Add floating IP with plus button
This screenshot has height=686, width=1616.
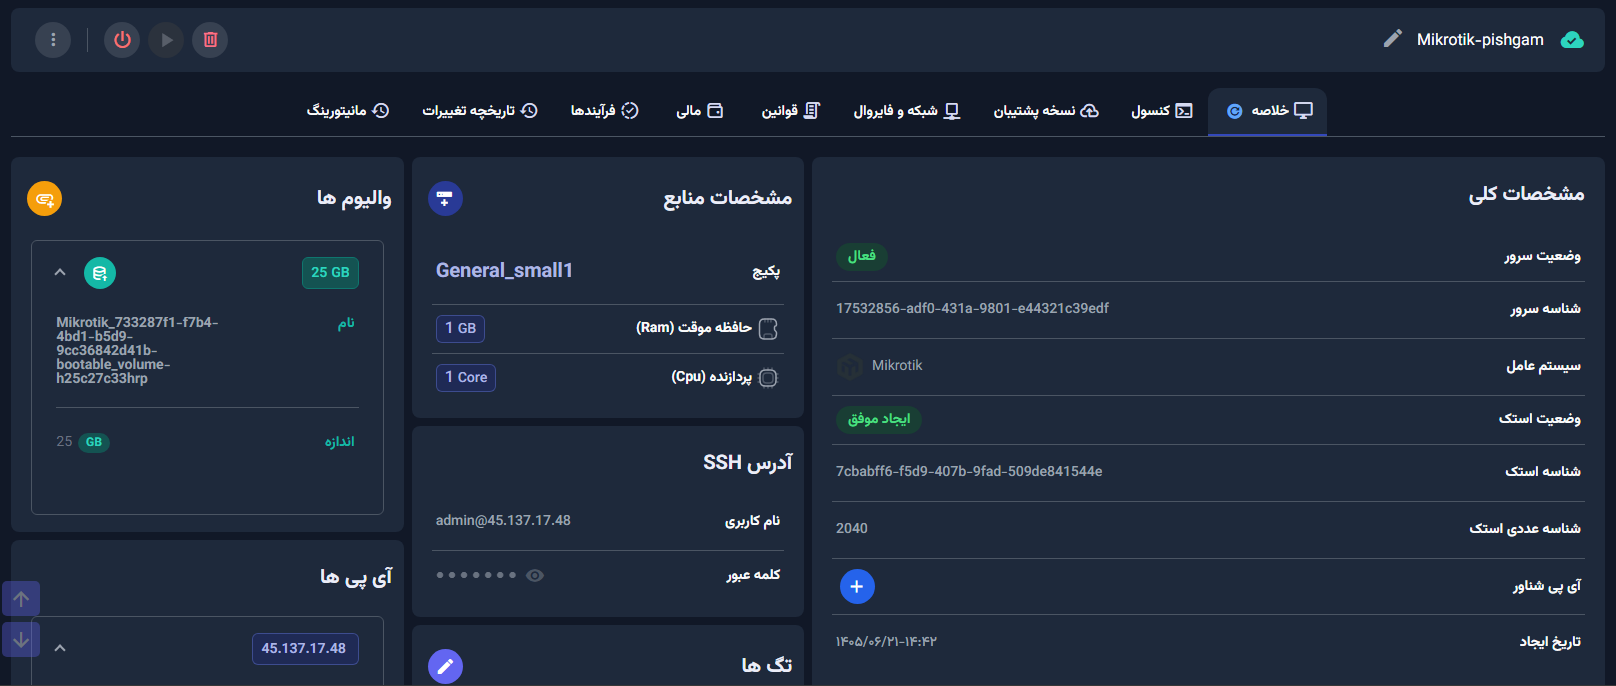tap(857, 586)
